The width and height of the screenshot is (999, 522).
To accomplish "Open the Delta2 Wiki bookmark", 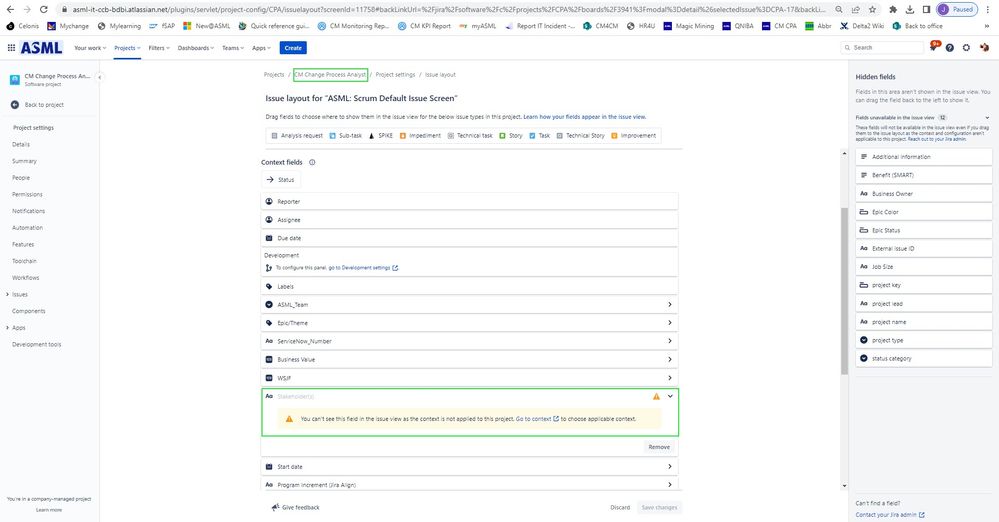I will 862,26.
